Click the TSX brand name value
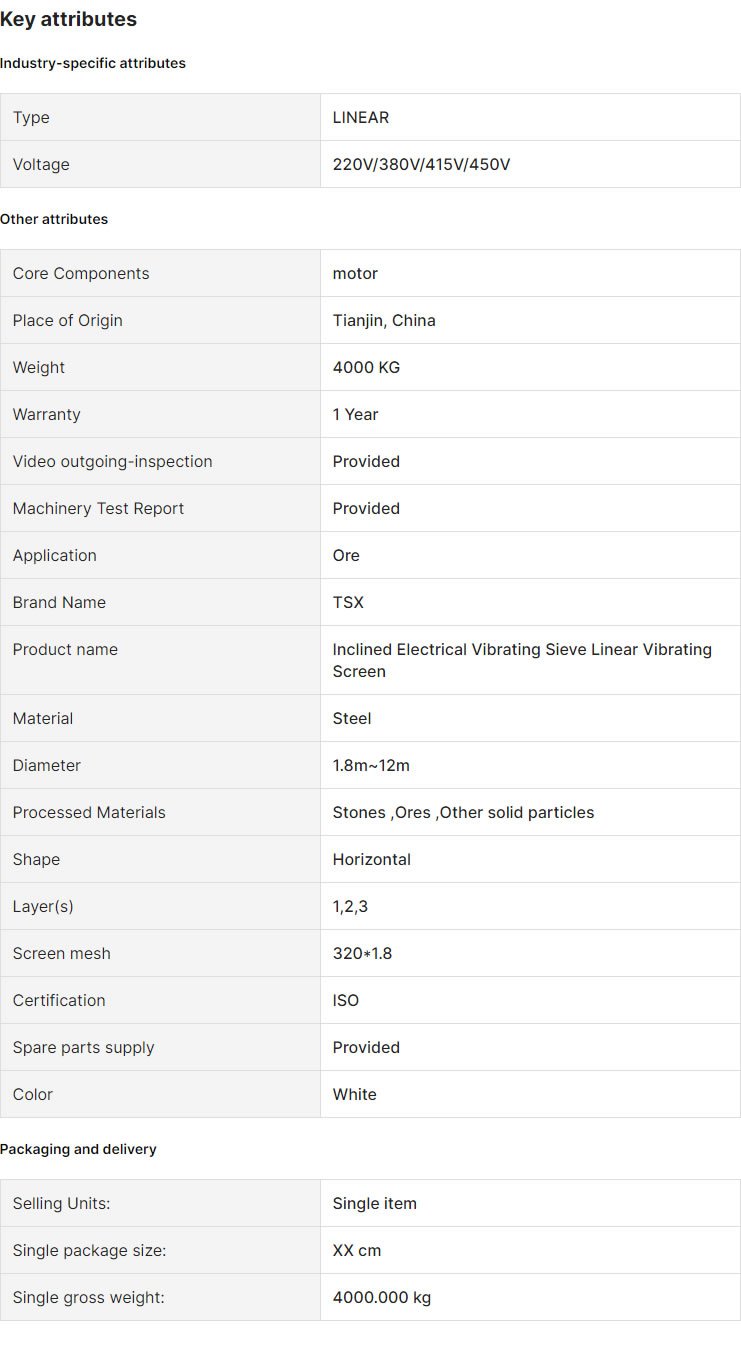The width and height of the screenshot is (741, 1370). click(348, 602)
